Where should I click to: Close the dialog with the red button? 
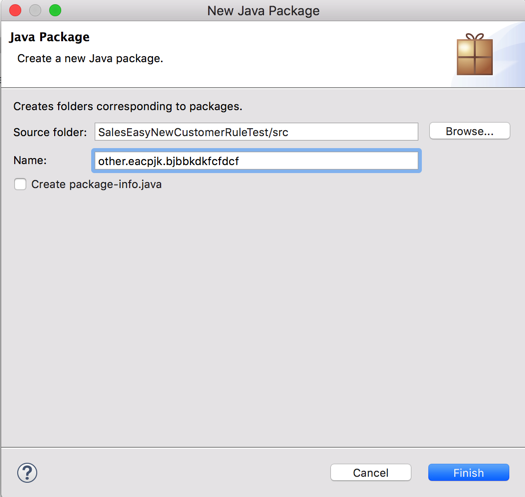pyautogui.click(x=15, y=10)
